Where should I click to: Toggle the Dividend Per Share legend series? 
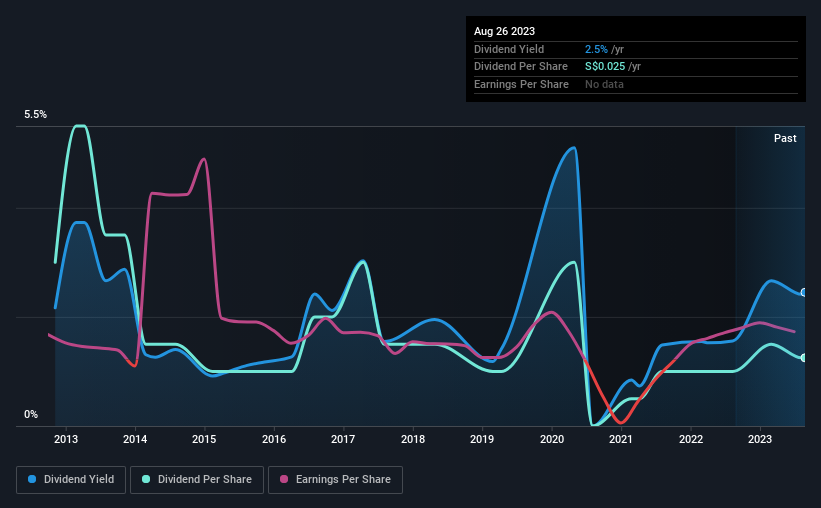pyautogui.click(x=203, y=480)
